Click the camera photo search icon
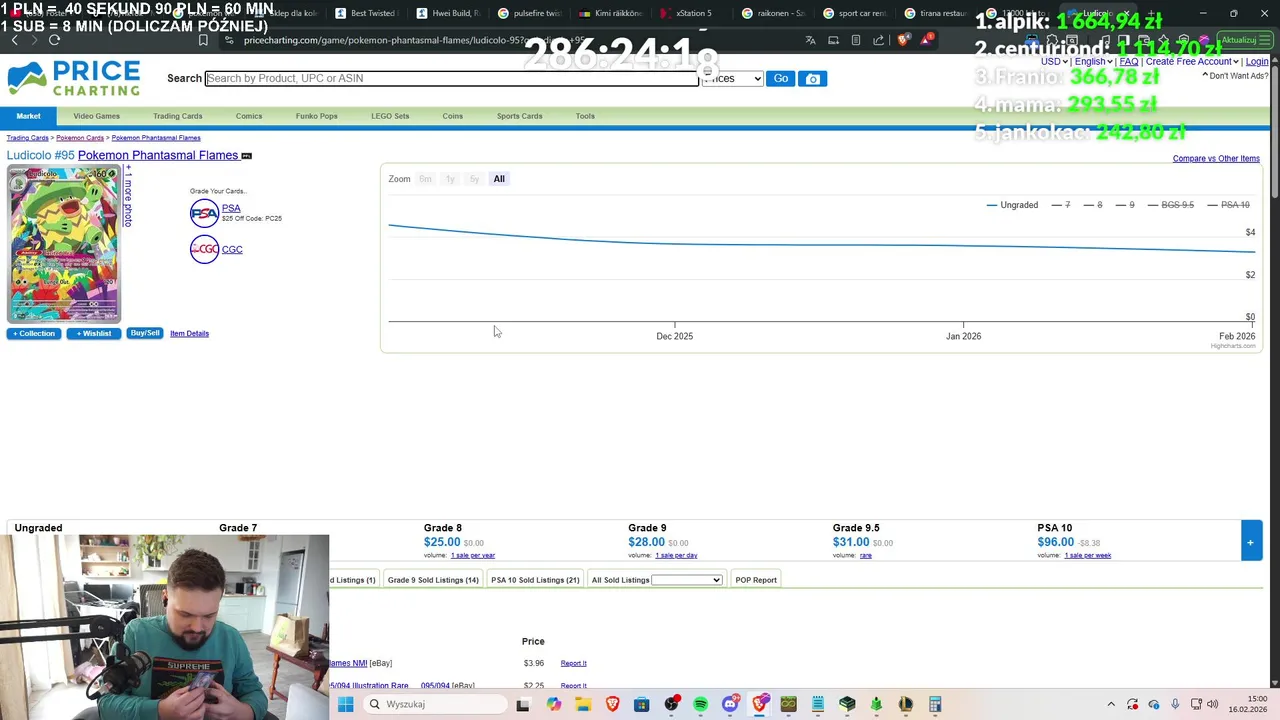 click(812, 78)
